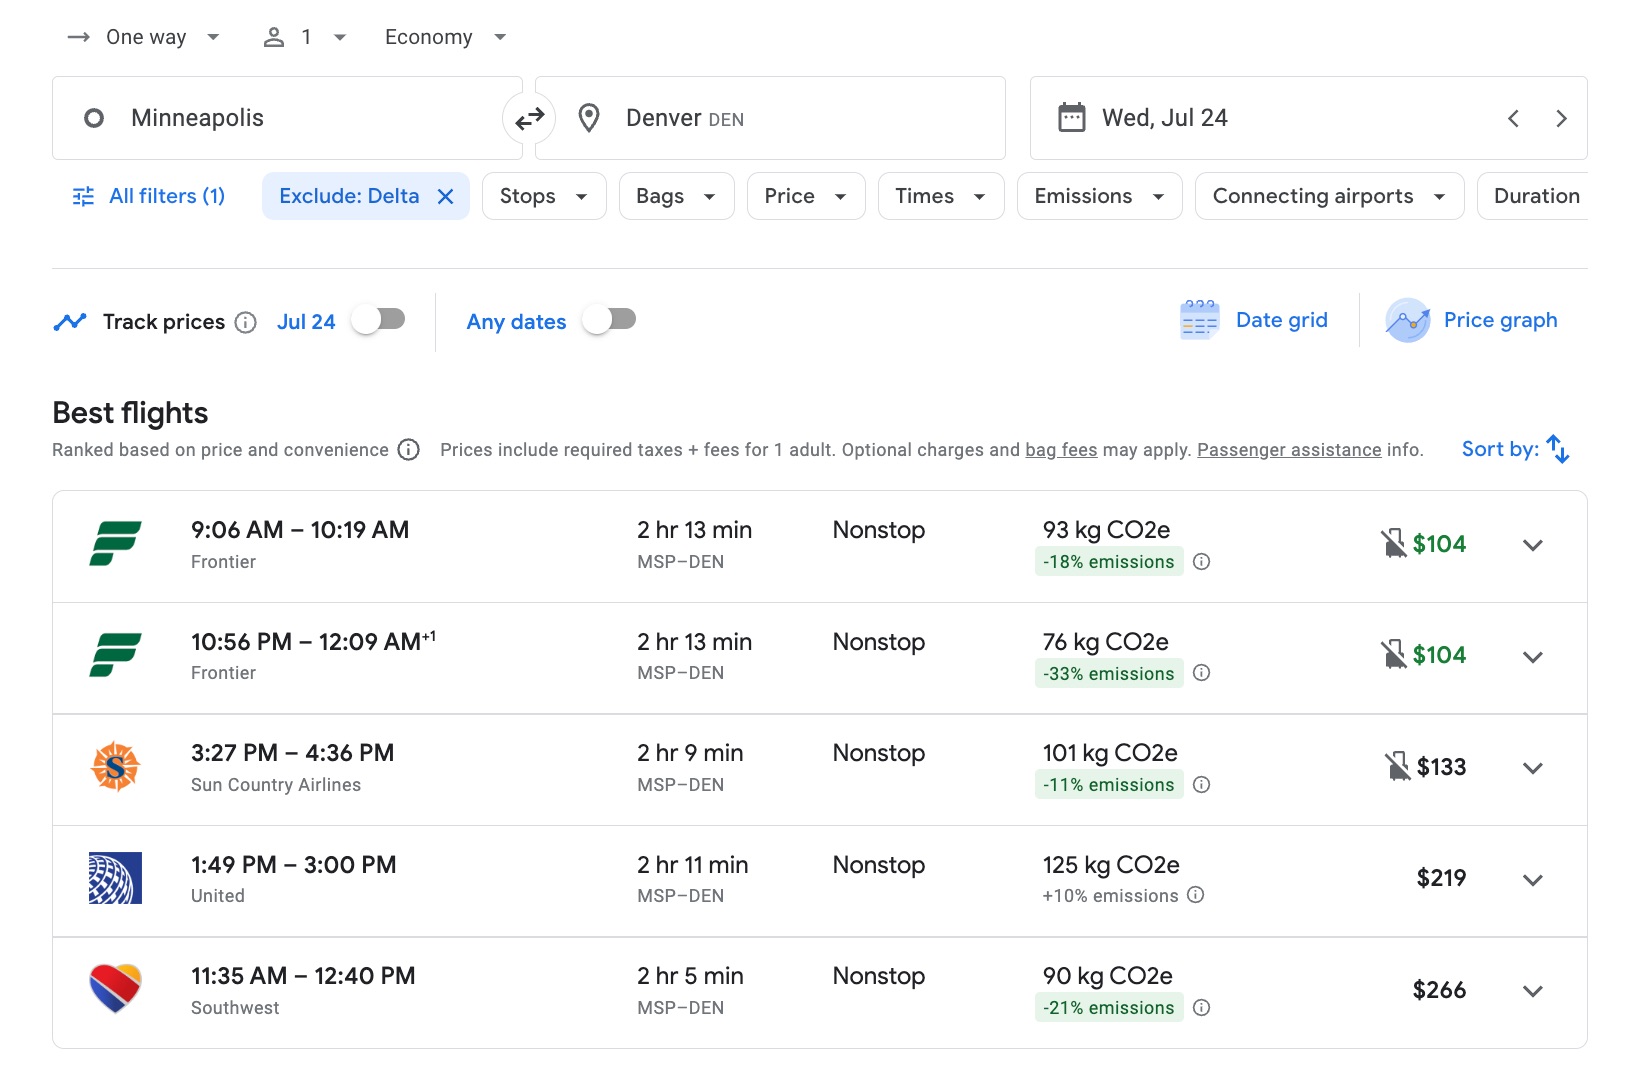Image resolution: width=1642 pixels, height=1074 pixels.
Task: Click the Sun Country Airlines logo
Action: [116, 768]
